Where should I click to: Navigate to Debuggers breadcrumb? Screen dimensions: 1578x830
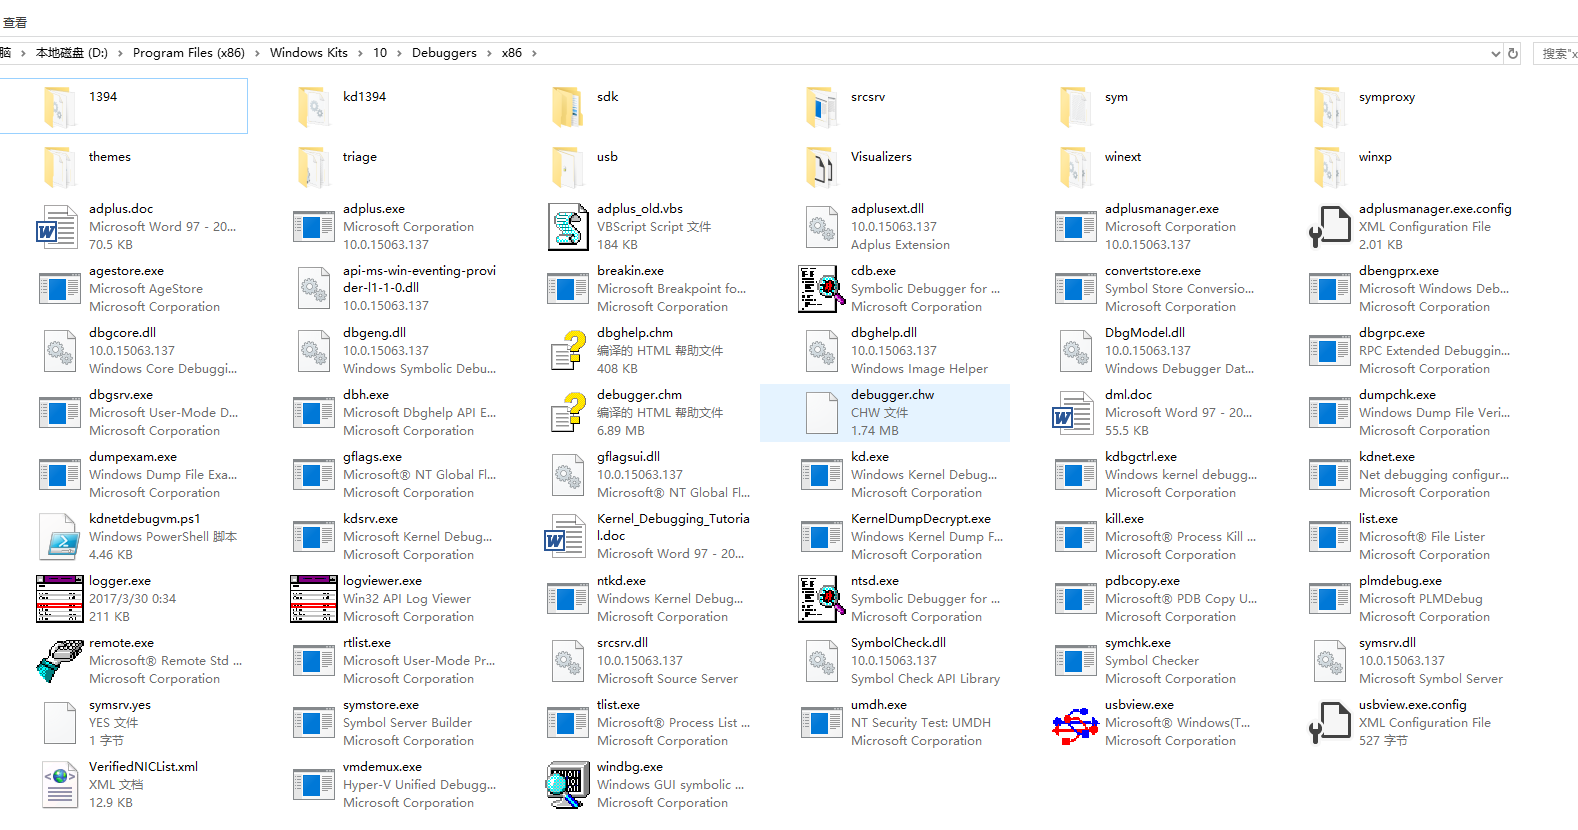[444, 53]
